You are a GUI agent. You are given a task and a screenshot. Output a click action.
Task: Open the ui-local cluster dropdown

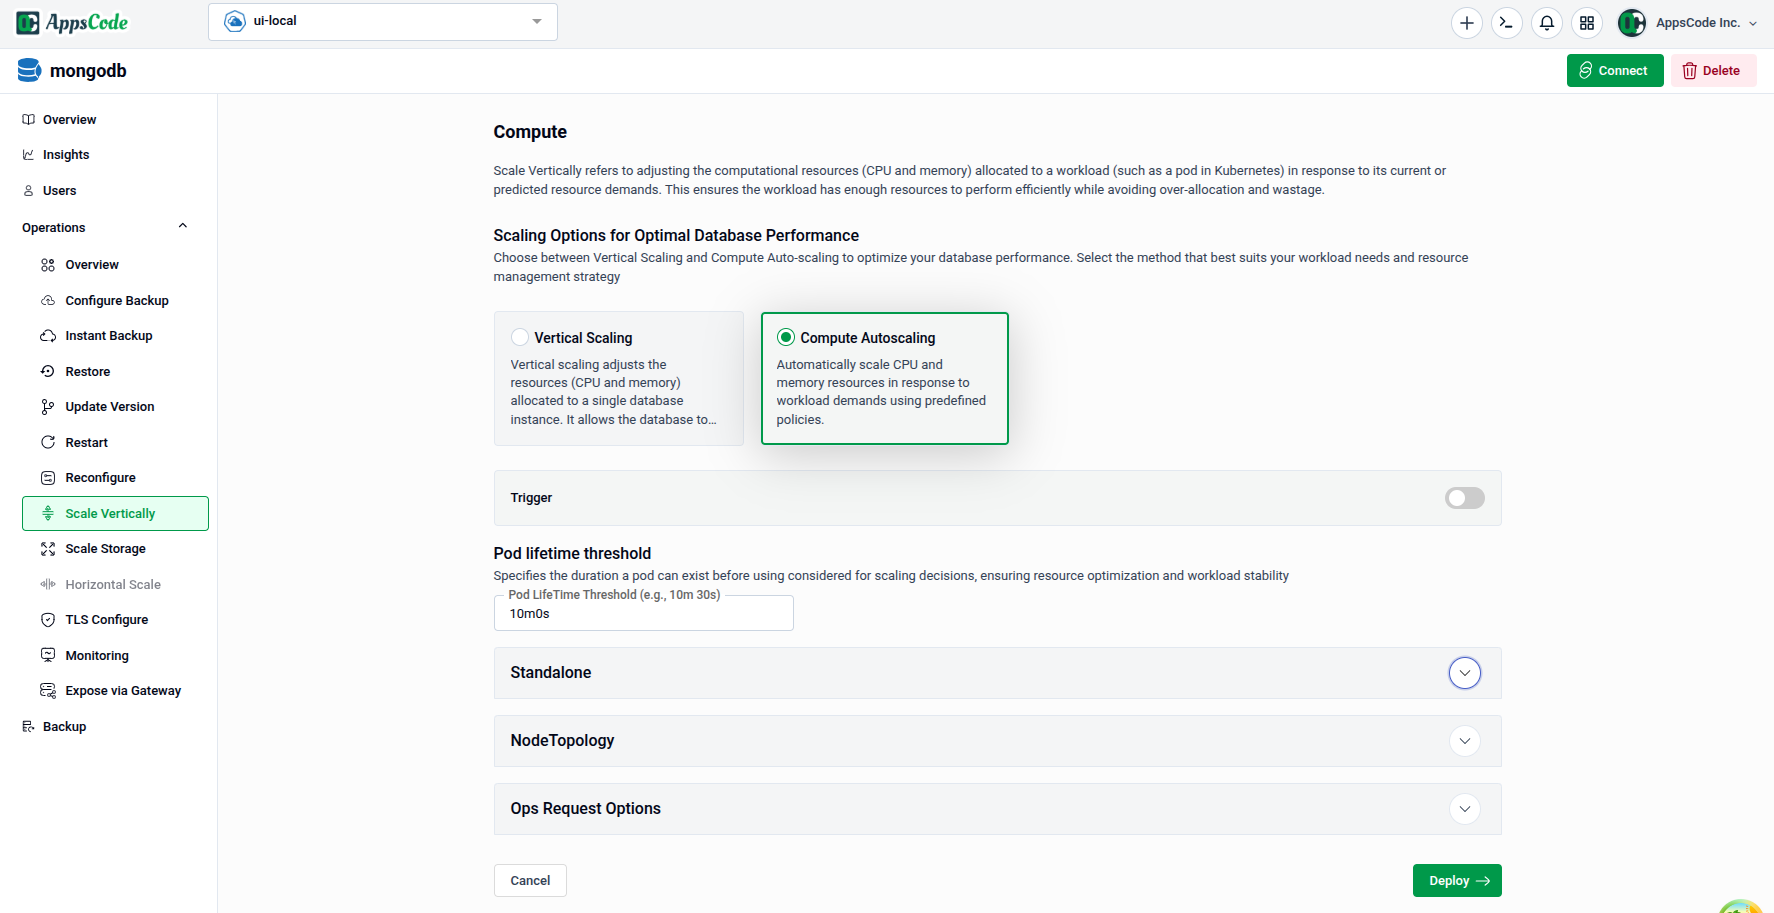point(382,21)
